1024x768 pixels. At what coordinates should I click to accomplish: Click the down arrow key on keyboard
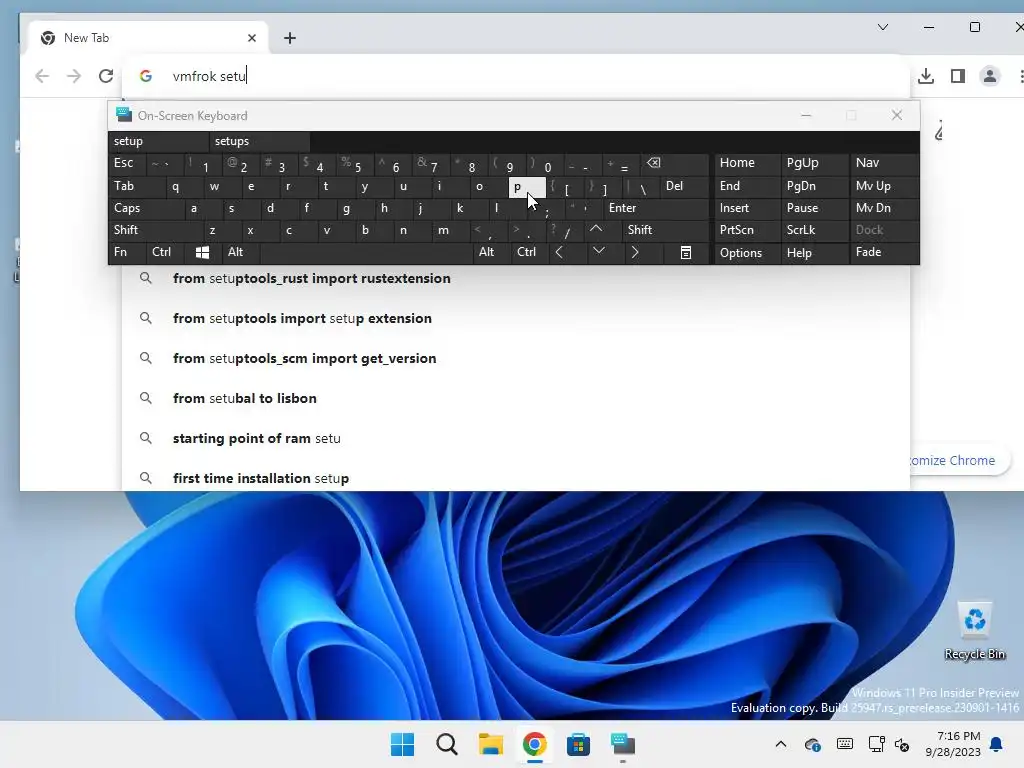598,251
